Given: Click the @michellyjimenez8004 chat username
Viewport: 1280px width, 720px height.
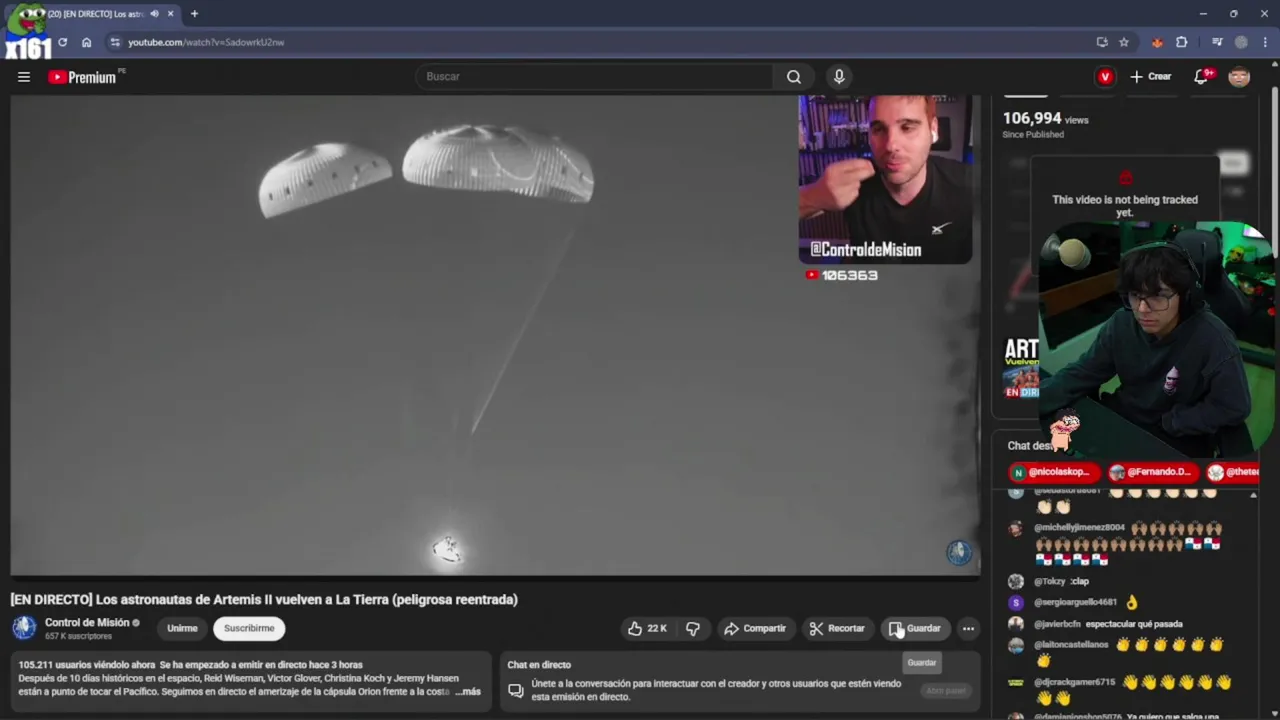Looking at the screenshot, I should point(1079,527).
